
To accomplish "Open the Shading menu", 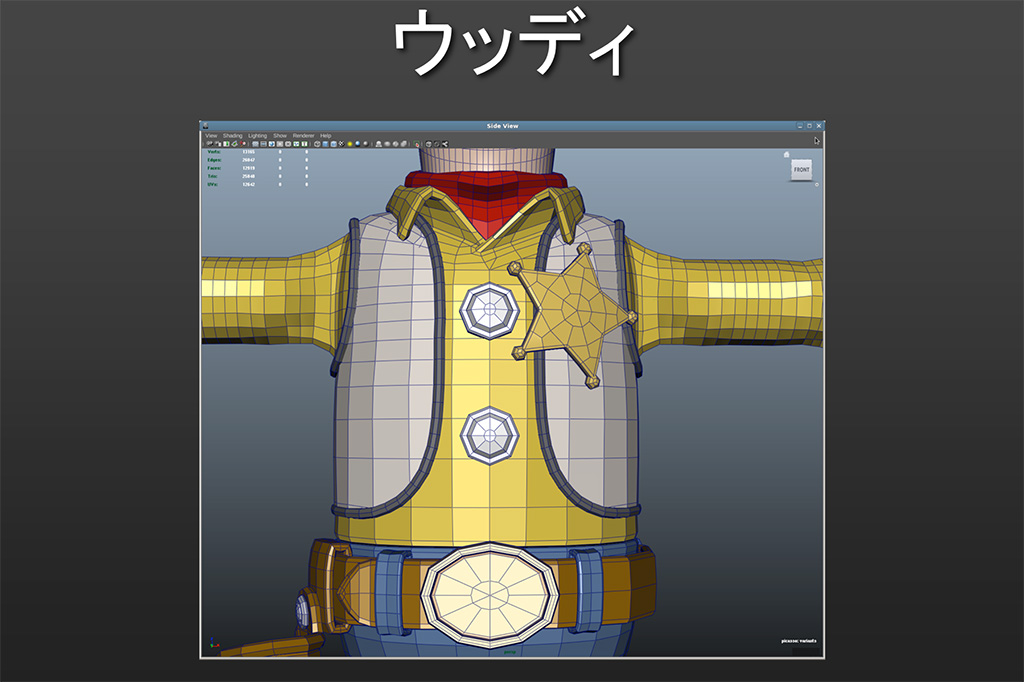I will [232, 136].
